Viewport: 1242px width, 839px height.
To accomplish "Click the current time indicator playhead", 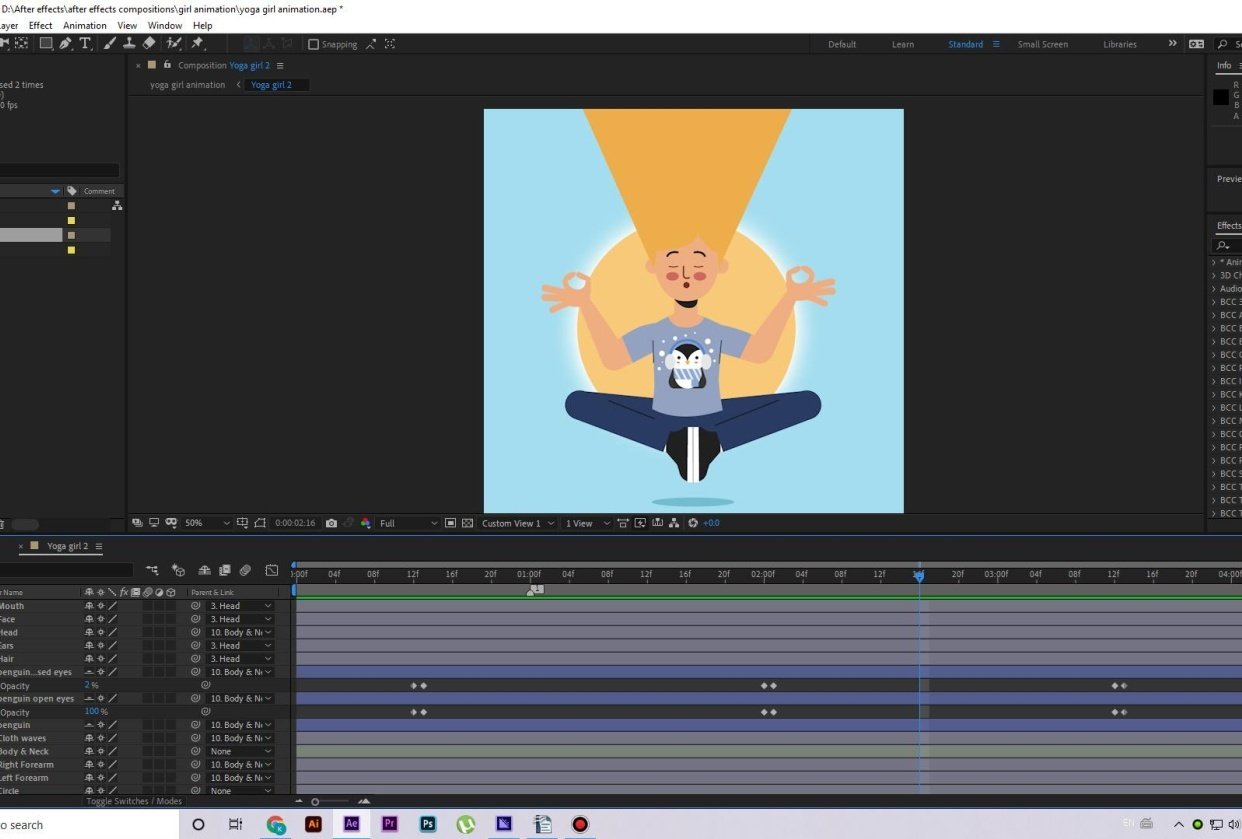I will 919,575.
